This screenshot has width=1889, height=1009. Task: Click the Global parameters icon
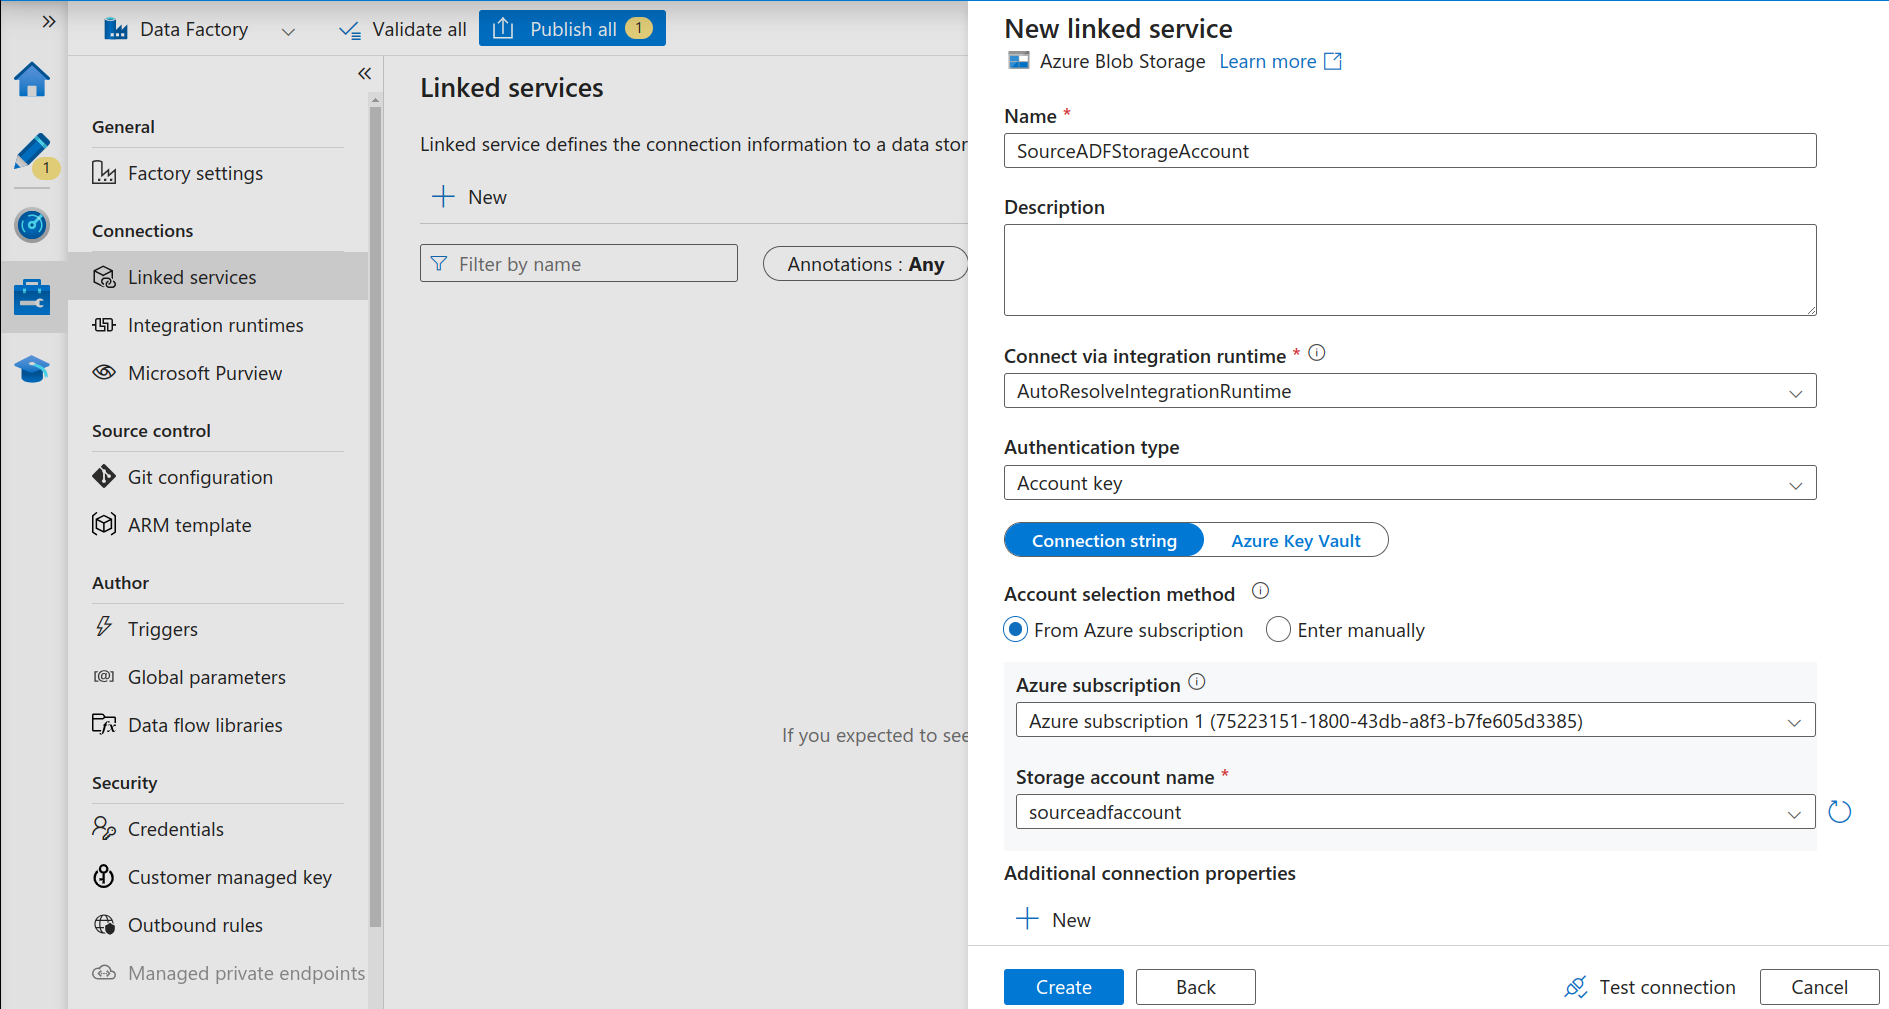104,676
